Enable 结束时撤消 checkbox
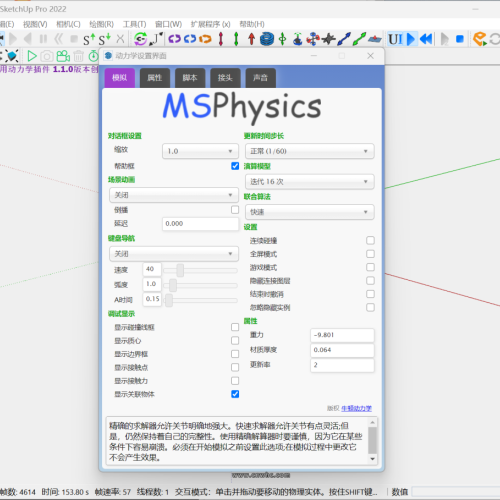This screenshot has height=500, width=500. tap(370, 294)
